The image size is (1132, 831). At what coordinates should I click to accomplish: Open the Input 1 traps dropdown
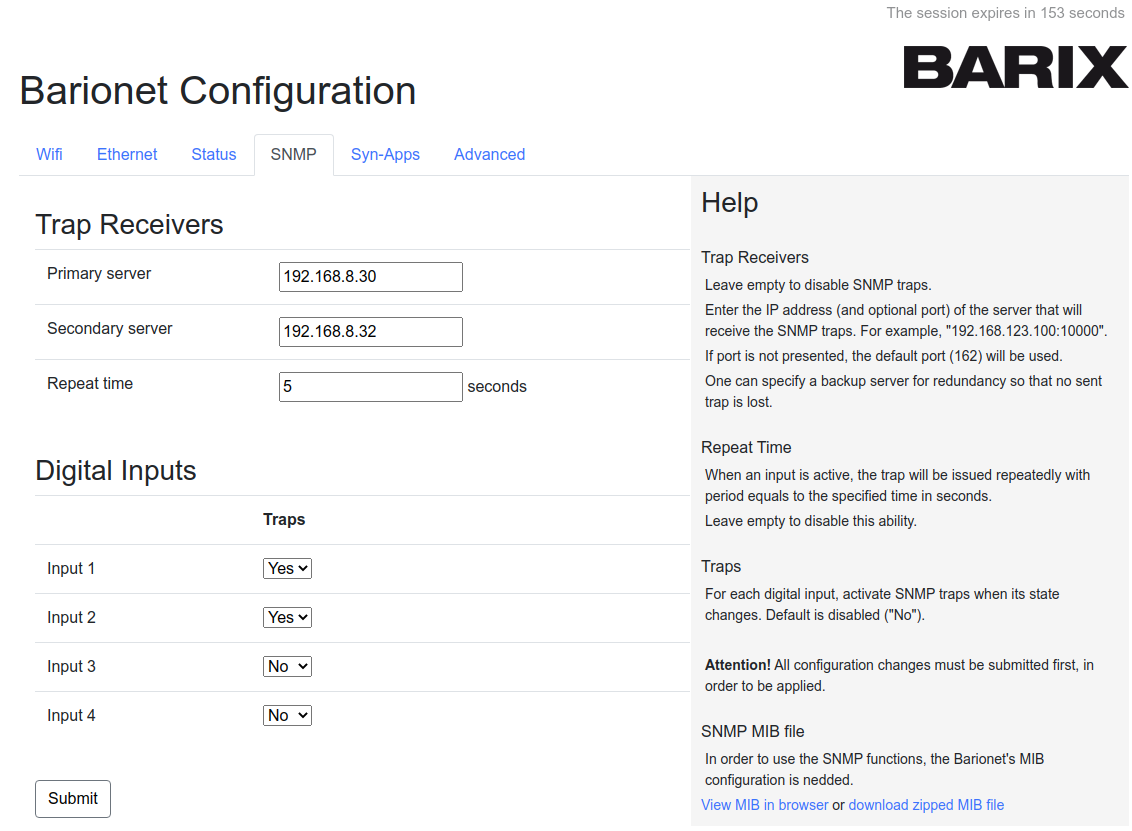click(287, 568)
